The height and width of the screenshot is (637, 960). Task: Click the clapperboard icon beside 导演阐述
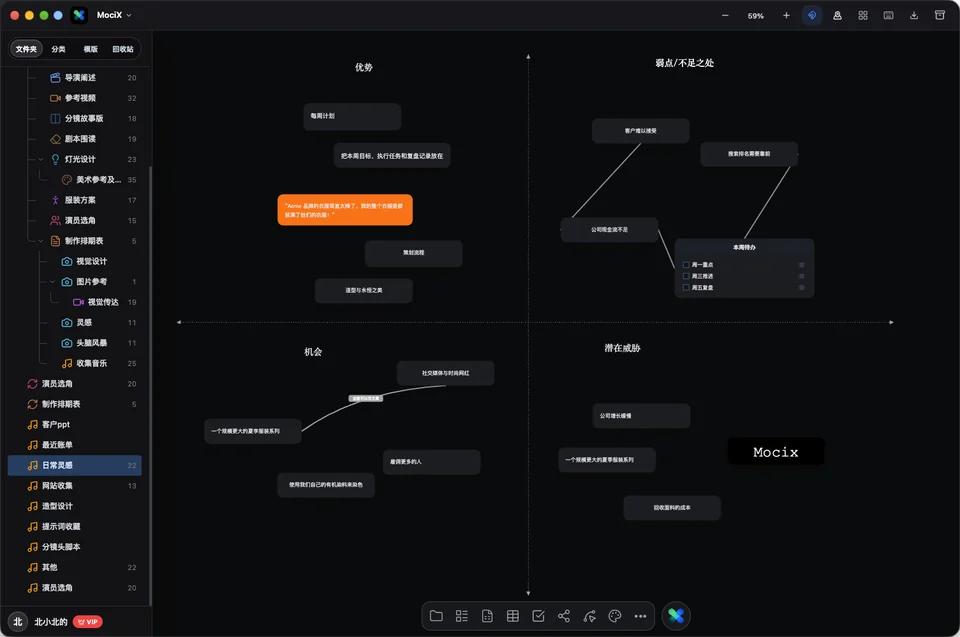pos(55,78)
